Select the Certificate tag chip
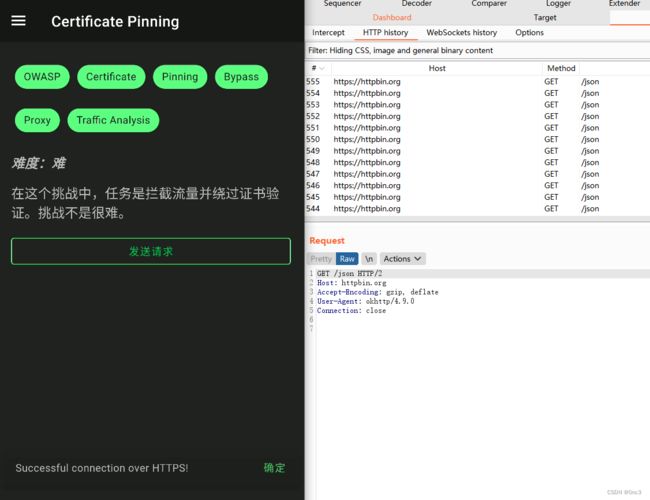The image size is (650, 500). point(111,77)
